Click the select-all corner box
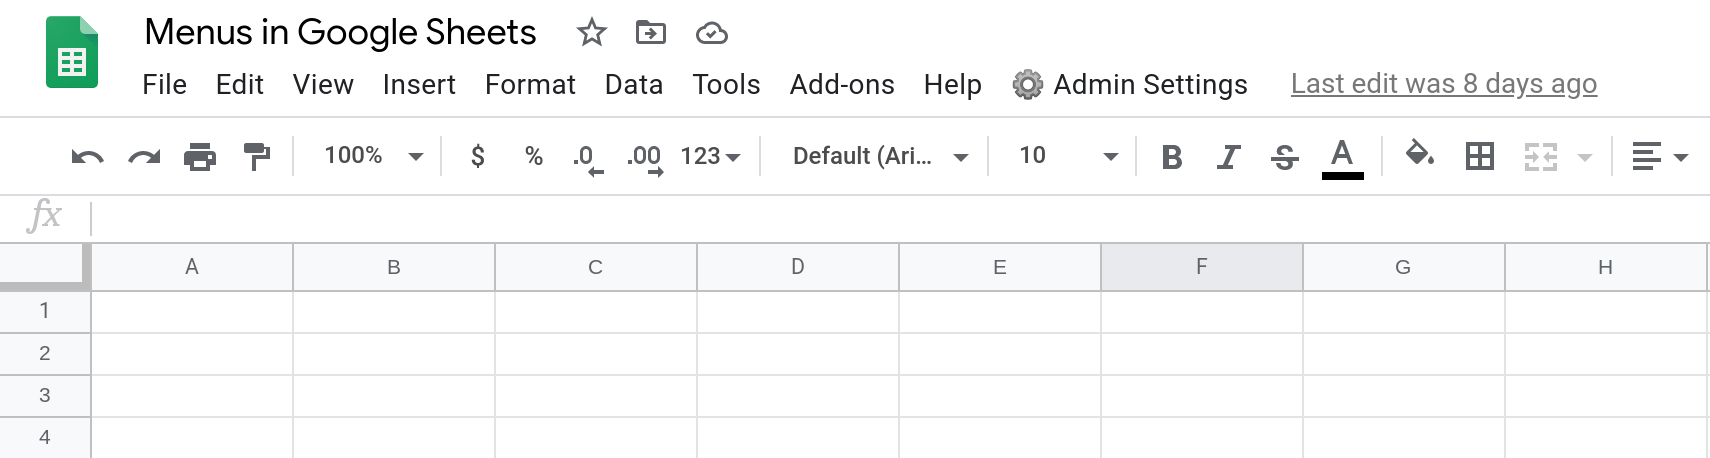 (45, 266)
